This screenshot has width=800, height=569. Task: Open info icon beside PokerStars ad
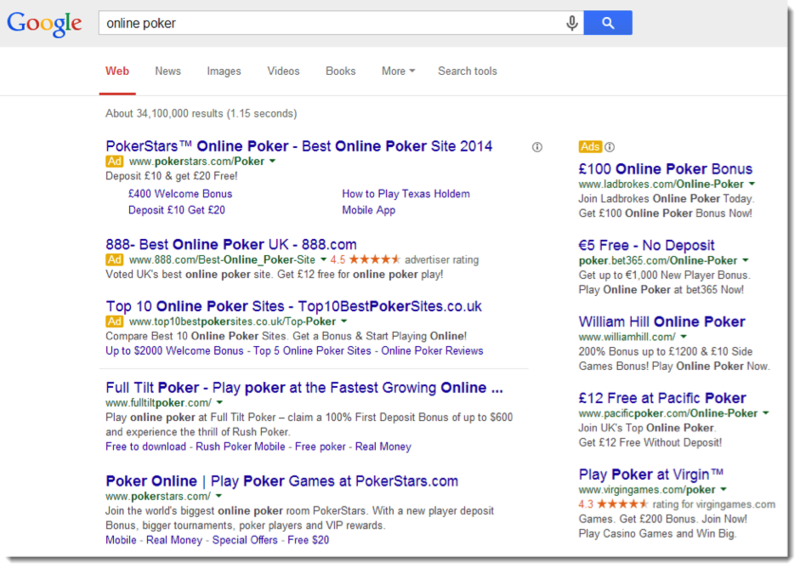[x=537, y=147]
